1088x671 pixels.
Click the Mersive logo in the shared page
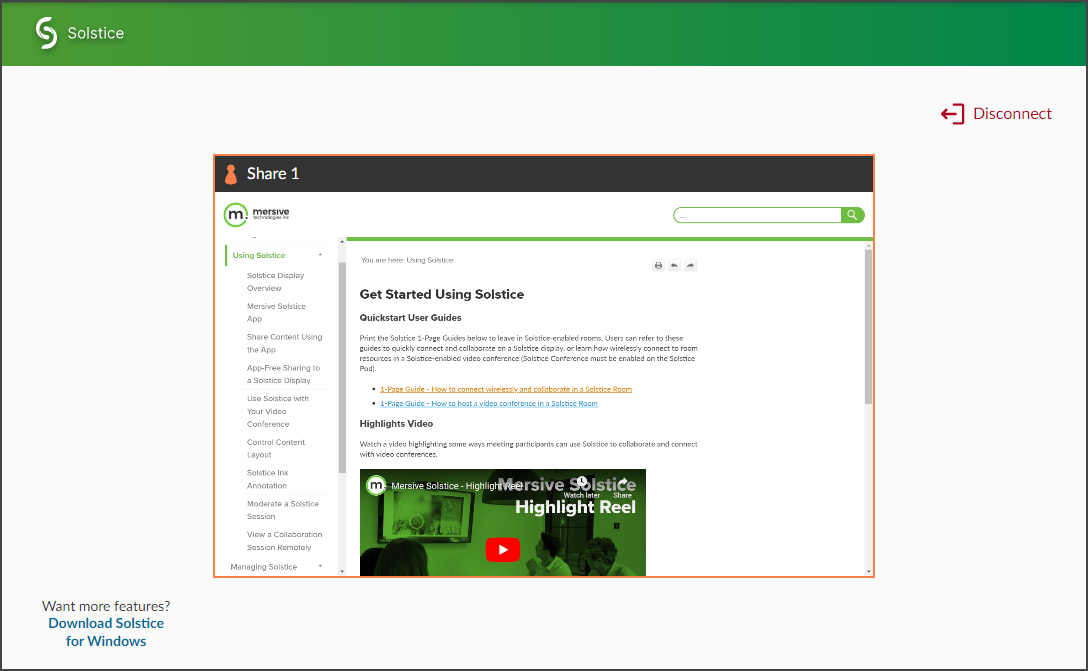(257, 214)
